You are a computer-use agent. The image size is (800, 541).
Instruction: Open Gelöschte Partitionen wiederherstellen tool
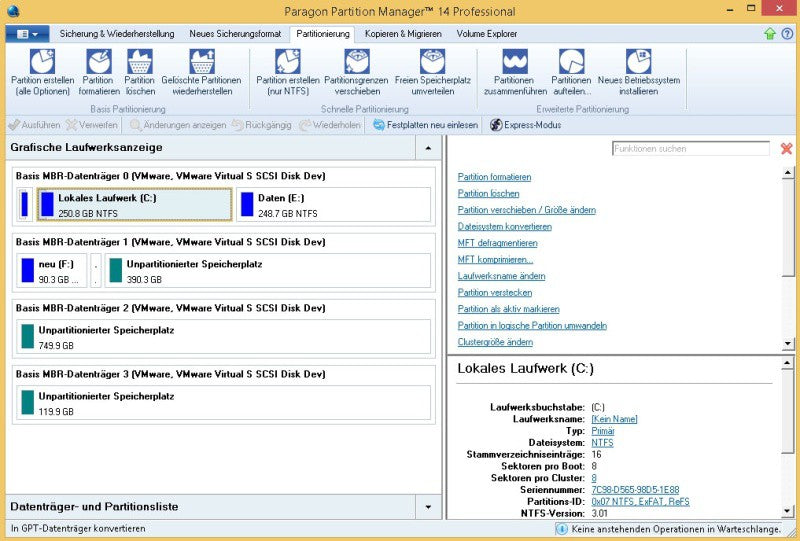coord(202,62)
